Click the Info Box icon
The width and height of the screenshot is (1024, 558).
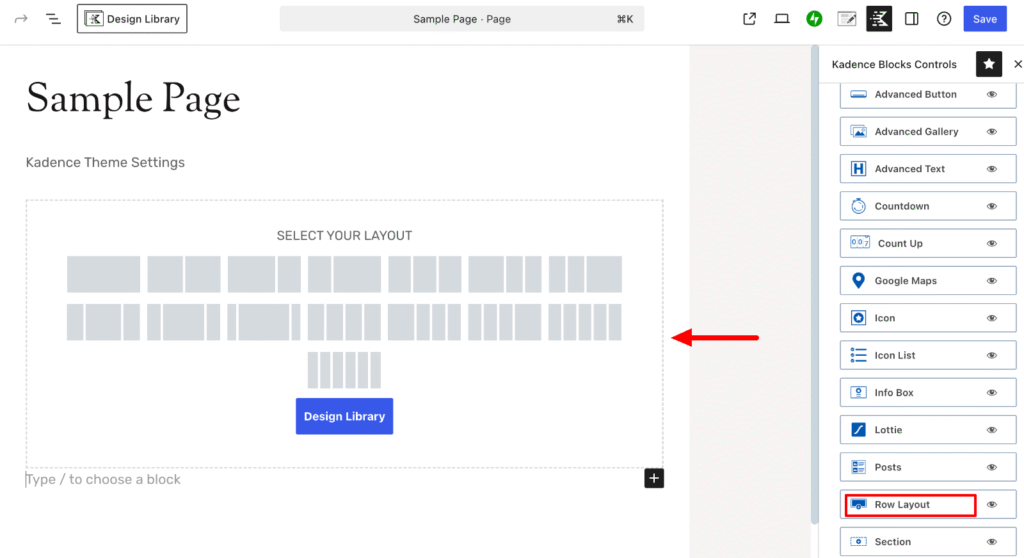(858, 392)
